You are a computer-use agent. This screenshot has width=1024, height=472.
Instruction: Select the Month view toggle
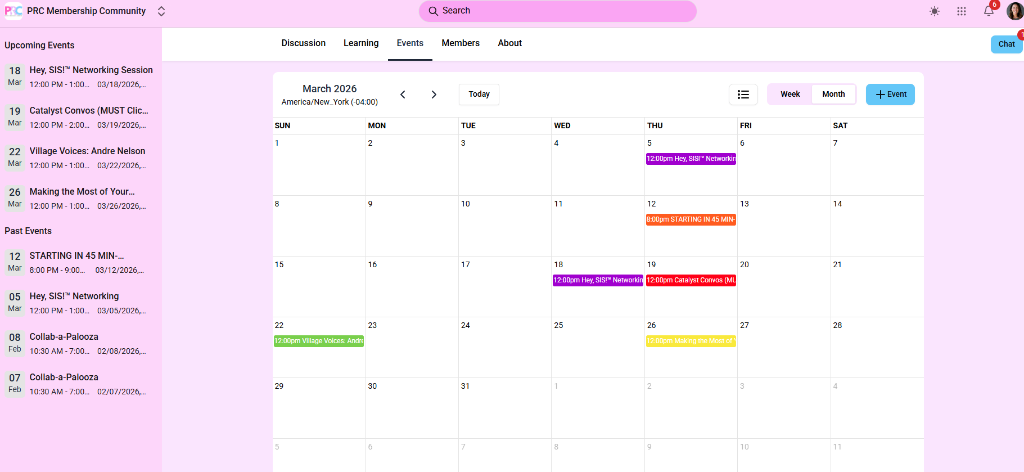(x=833, y=94)
